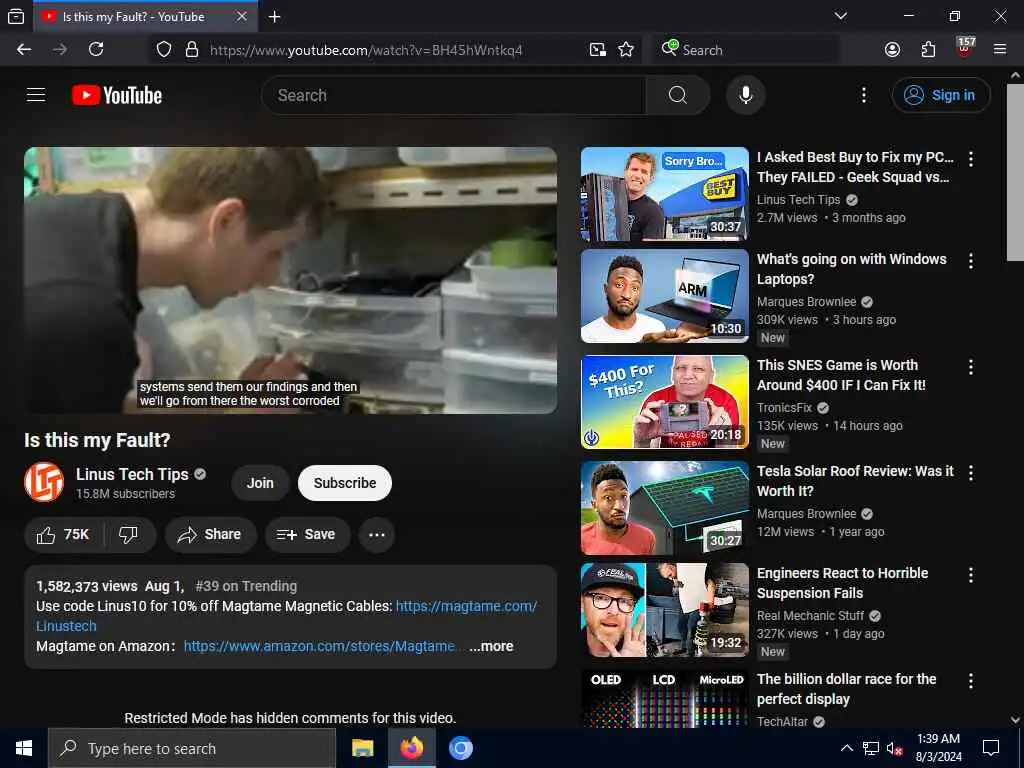Viewport: 1024px width, 768px height.
Task: Click the site padlock icon
Action: (192, 50)
